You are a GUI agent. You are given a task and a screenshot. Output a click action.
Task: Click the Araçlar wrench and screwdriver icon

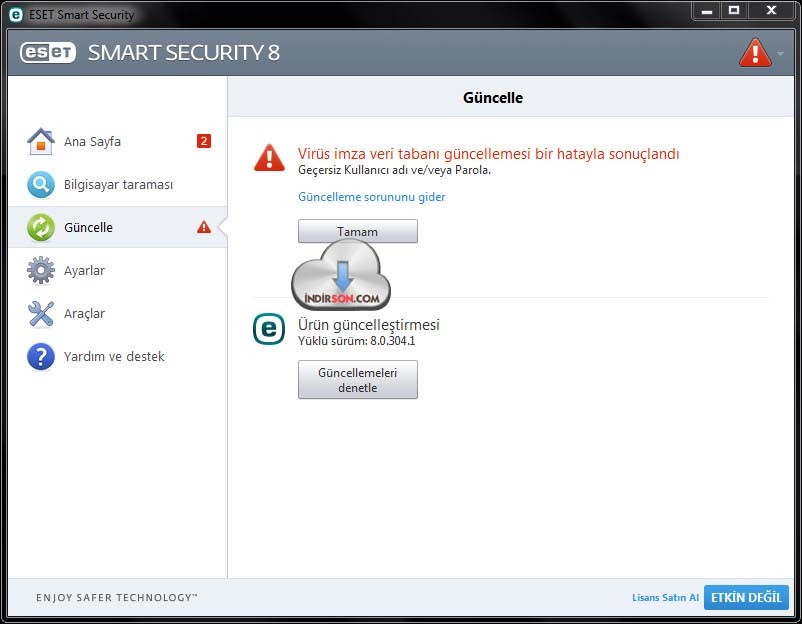[41, 313]
